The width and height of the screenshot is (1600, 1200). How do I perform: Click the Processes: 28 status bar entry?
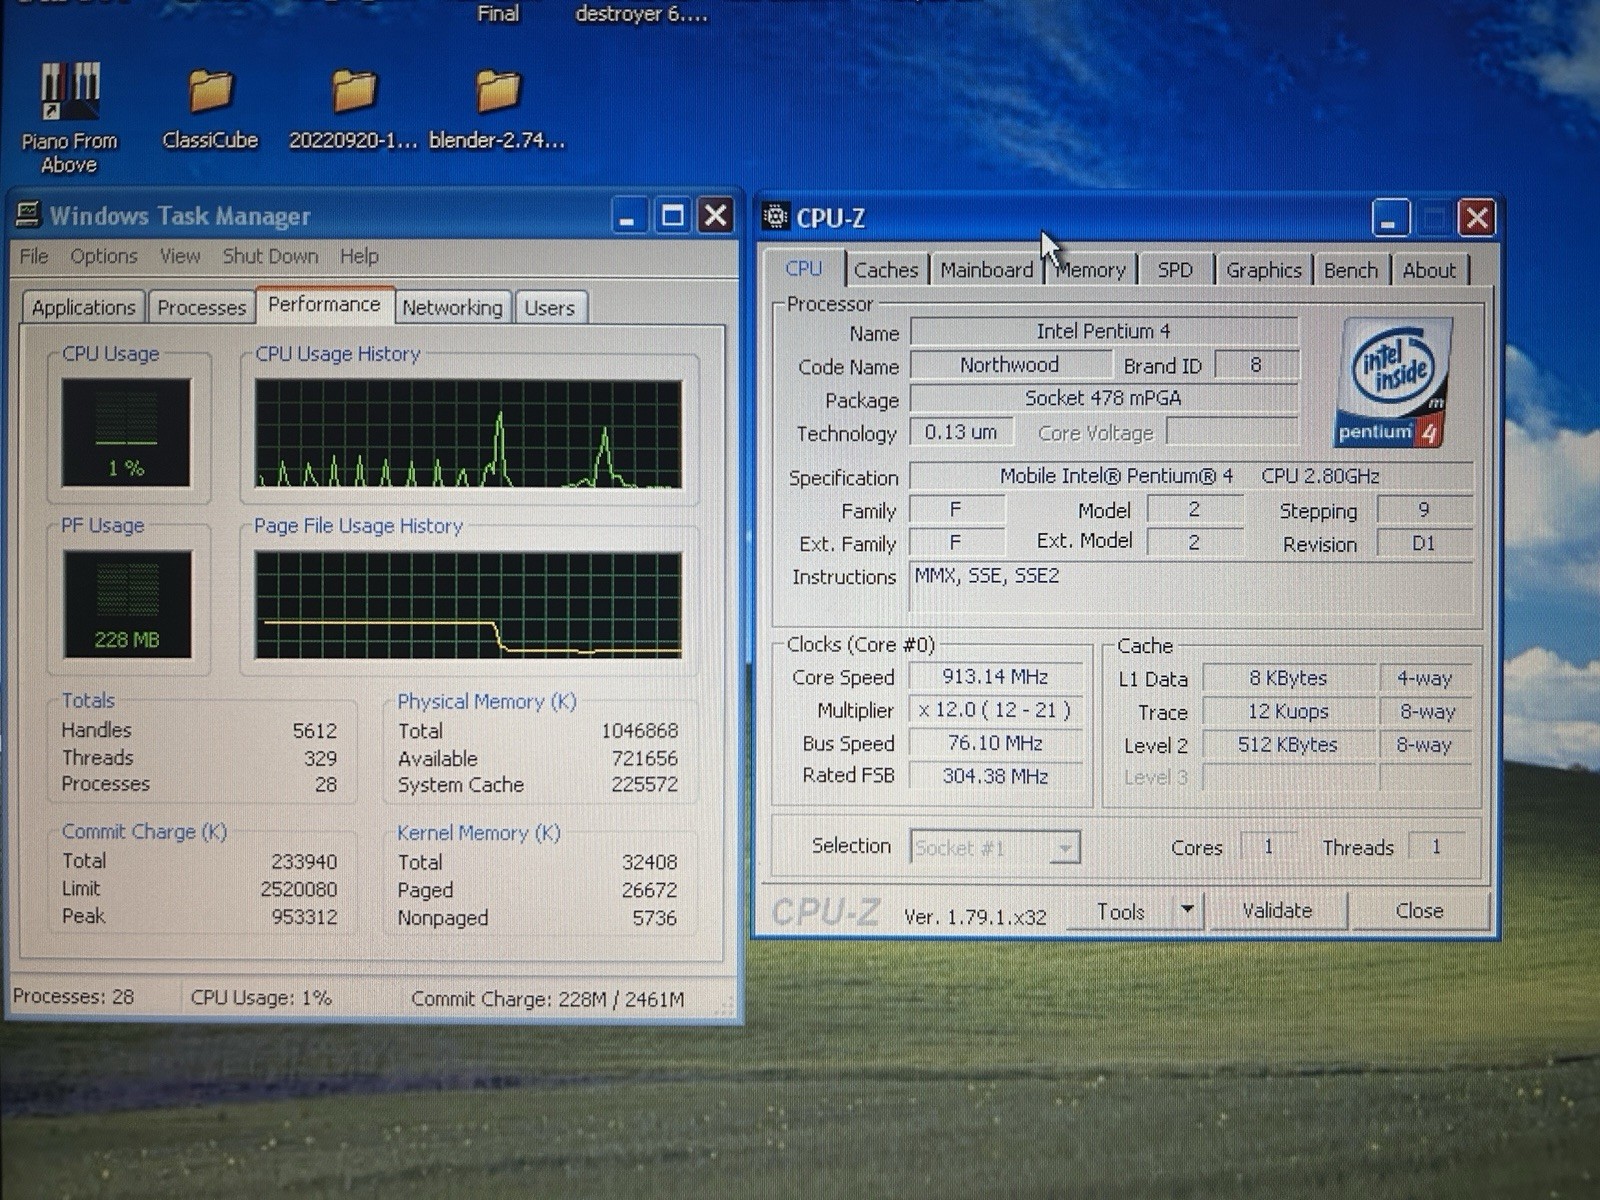pyautogui.click(x=73, y=997)
